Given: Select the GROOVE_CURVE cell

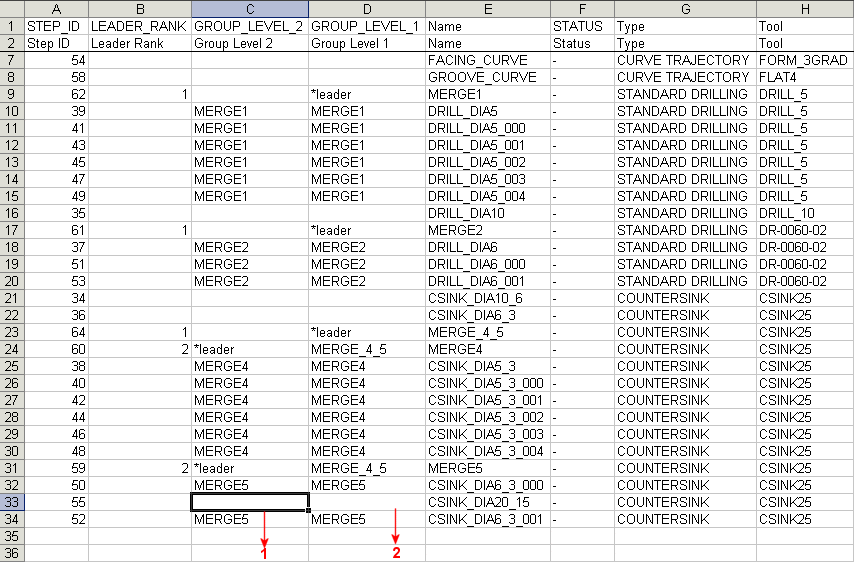Looking at the screenshot, I should pyautogui.click(x=487, y=77).
